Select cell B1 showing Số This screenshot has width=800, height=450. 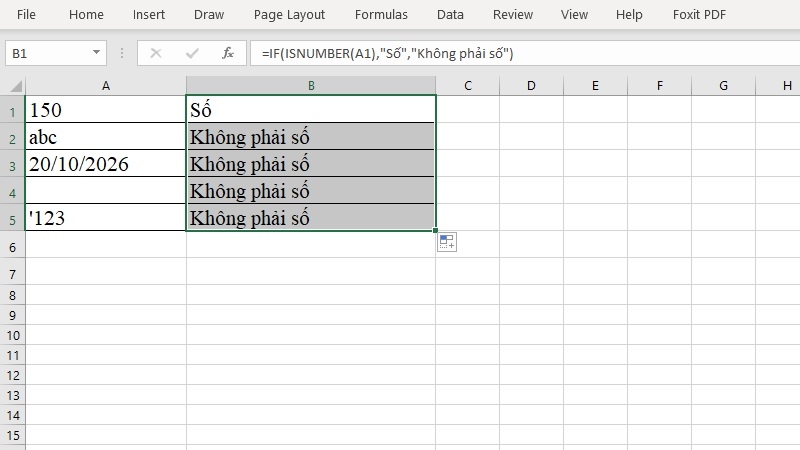click(311, 109)
